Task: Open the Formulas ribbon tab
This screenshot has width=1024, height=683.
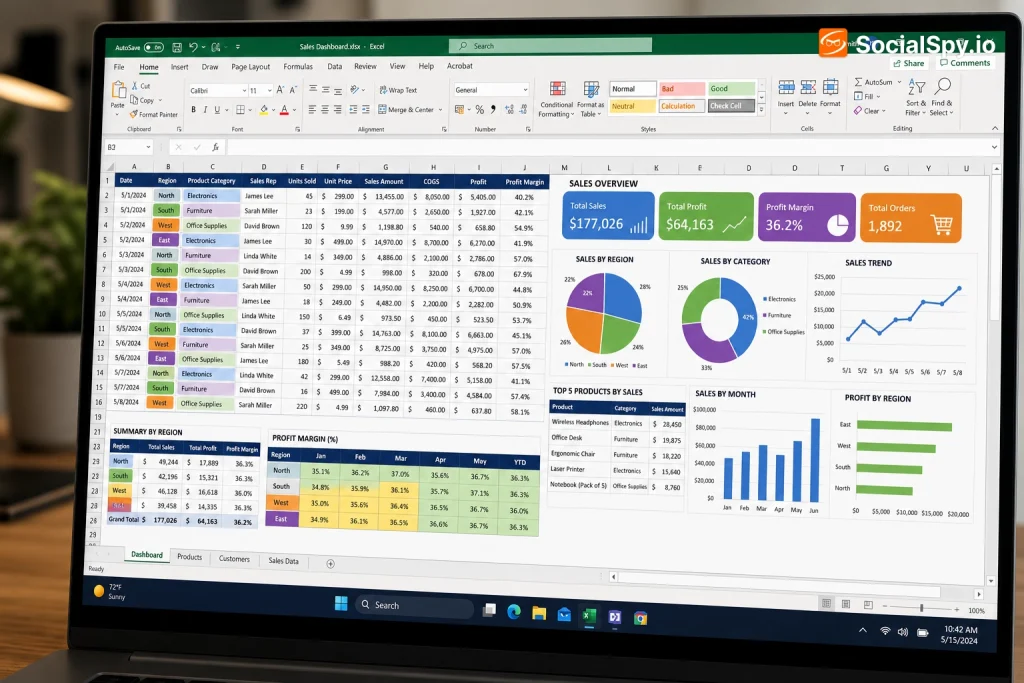Action: point(298,67)
